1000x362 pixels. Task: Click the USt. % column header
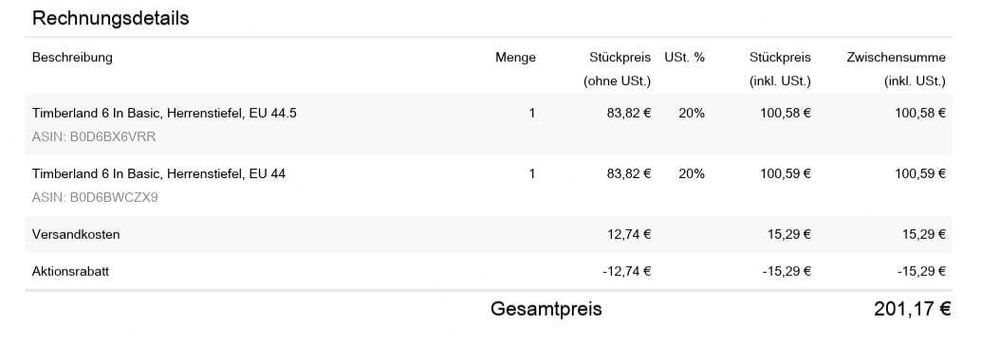(x=684, y=57)
